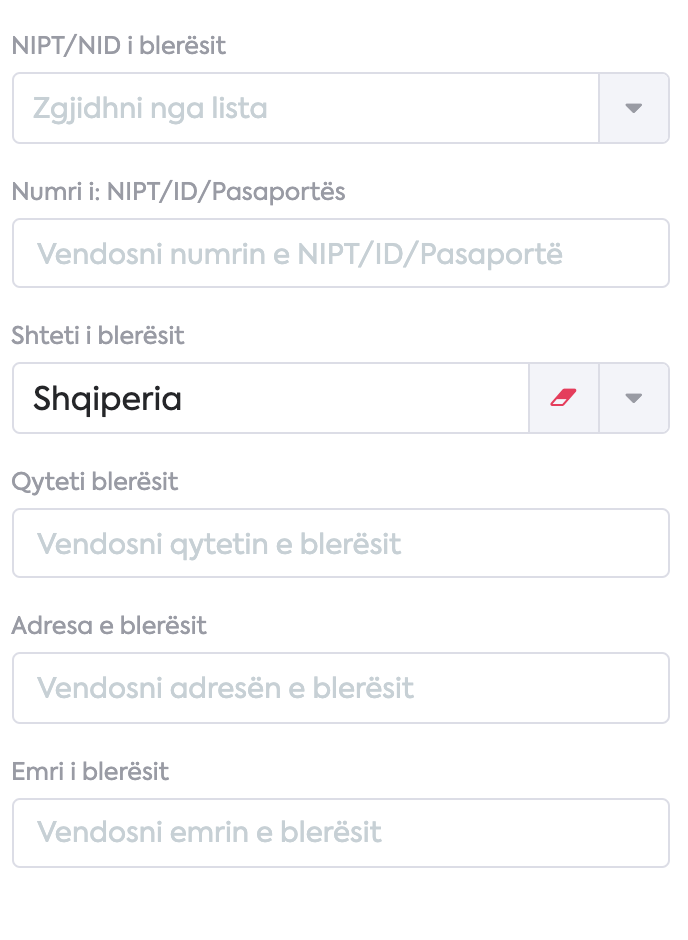Focus the Vendosni qytetin e blerësit field
The height and width of the screenshot is (940, 688).
click(340, 543)
